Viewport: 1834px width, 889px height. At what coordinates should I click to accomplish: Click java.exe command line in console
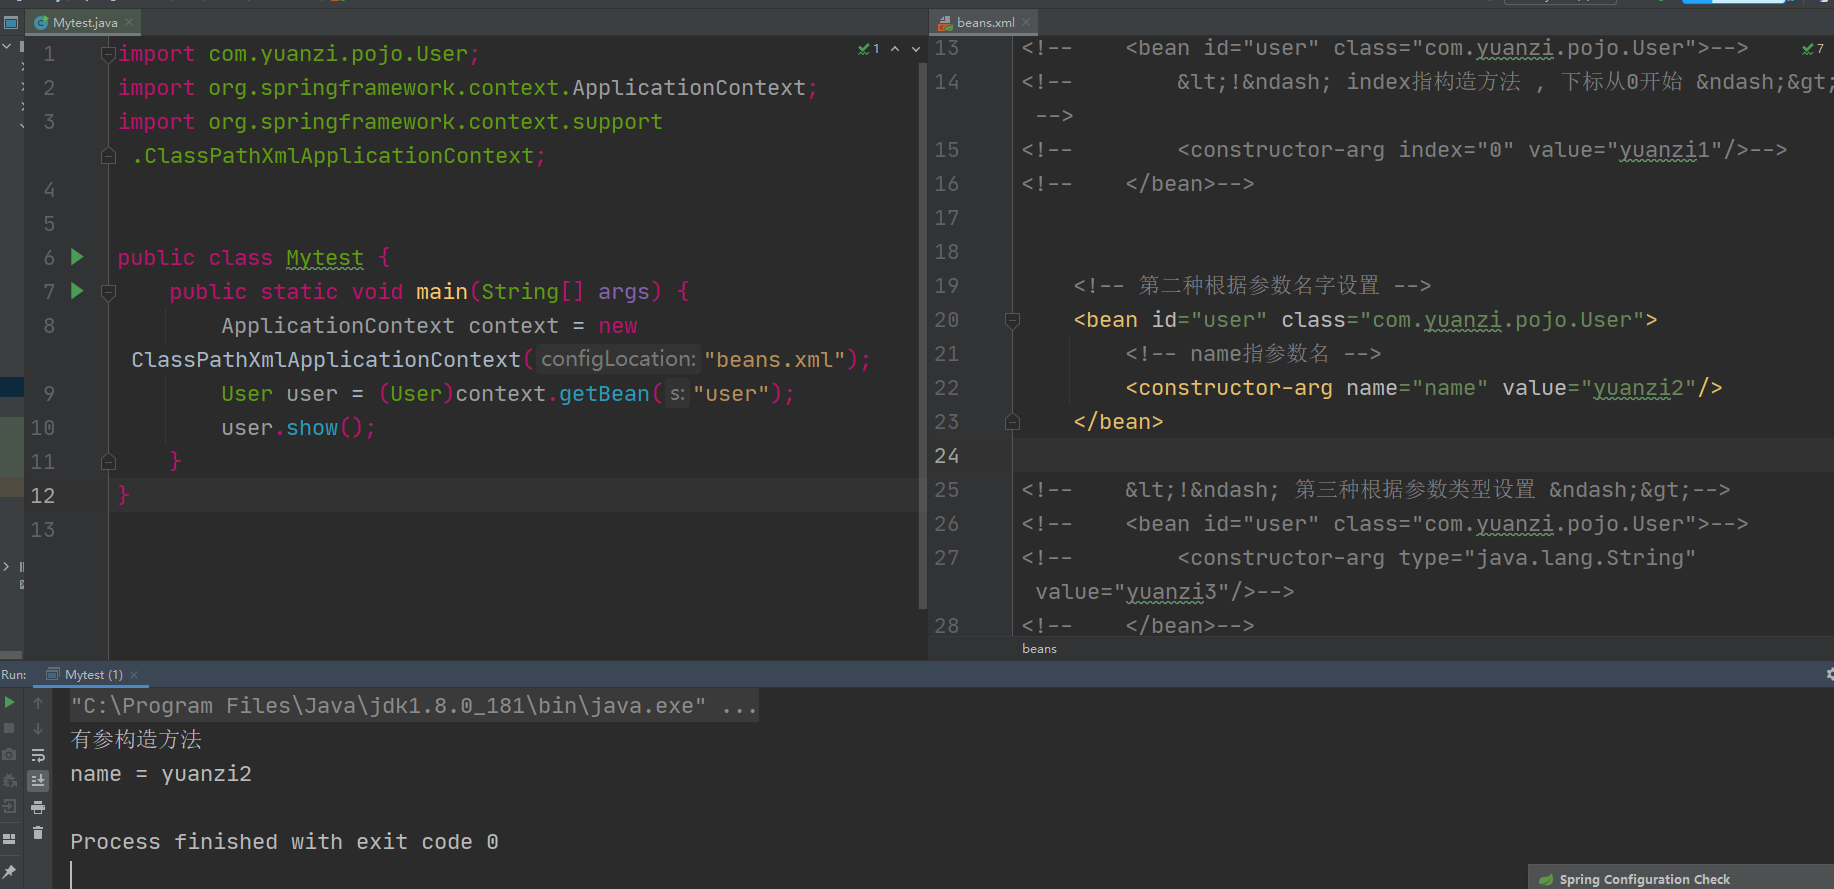[x=413, y=706]
